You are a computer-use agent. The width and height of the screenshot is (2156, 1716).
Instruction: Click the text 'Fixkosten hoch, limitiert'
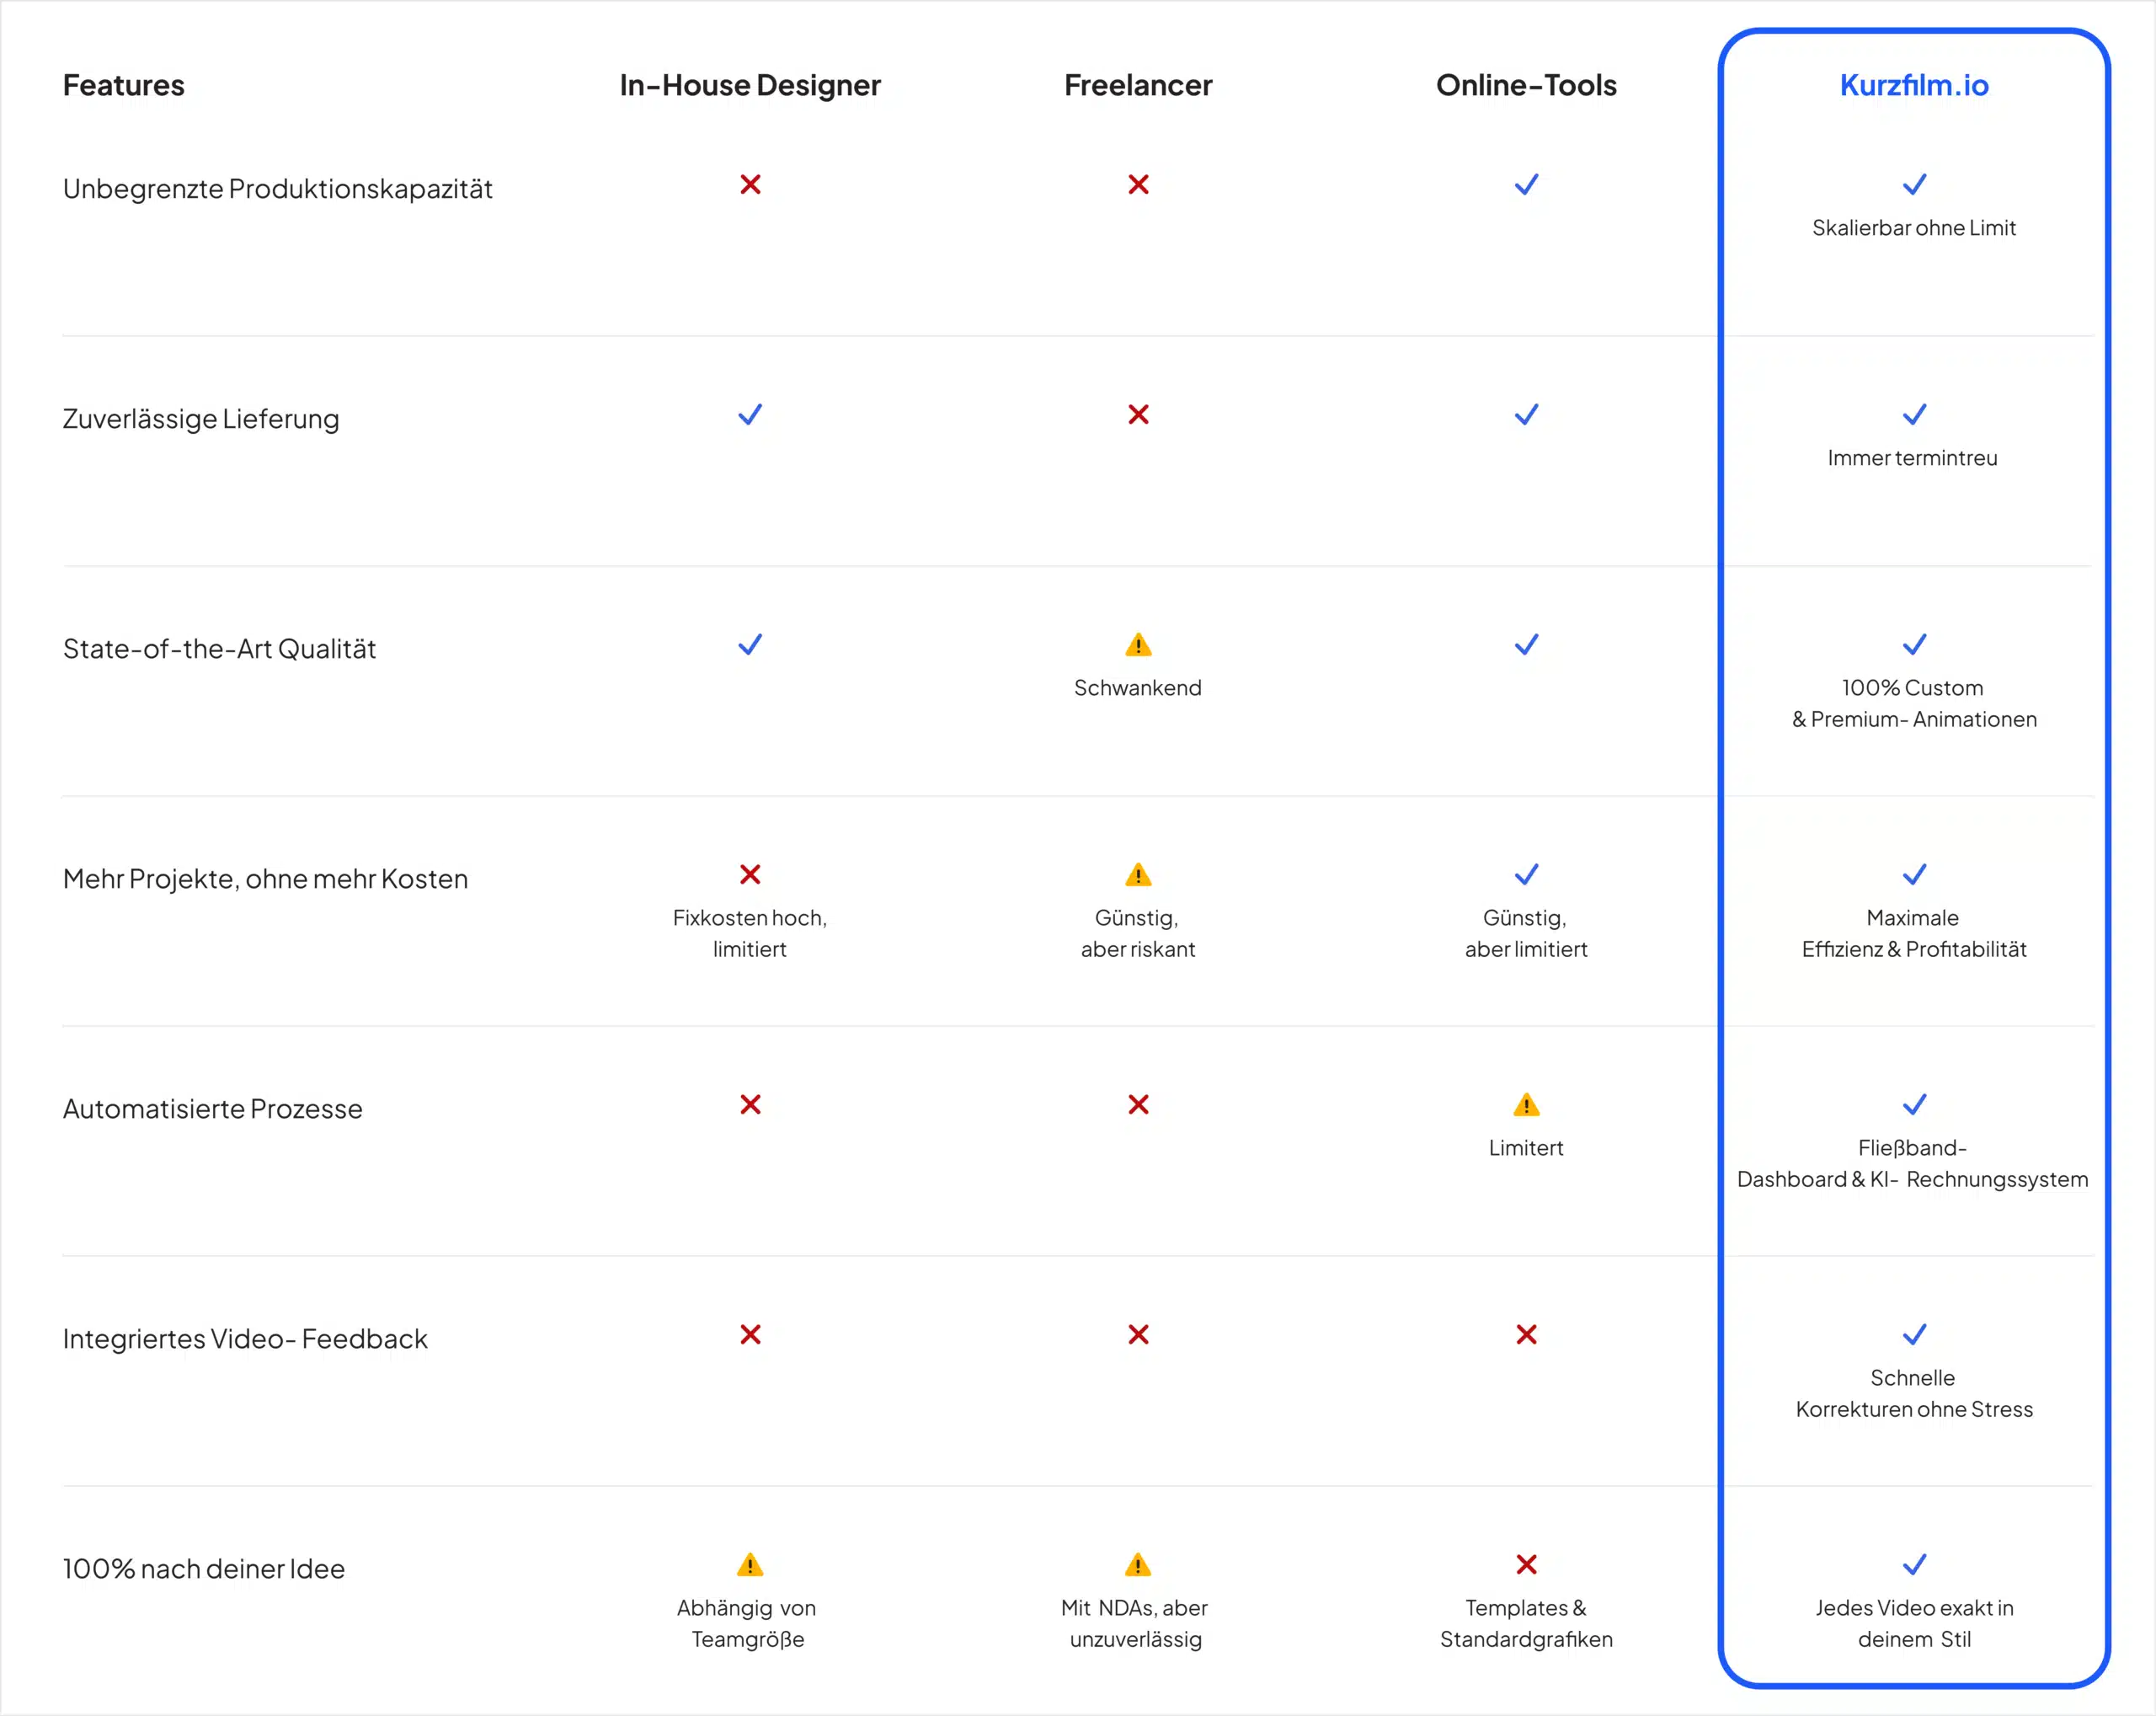point(750,934)
